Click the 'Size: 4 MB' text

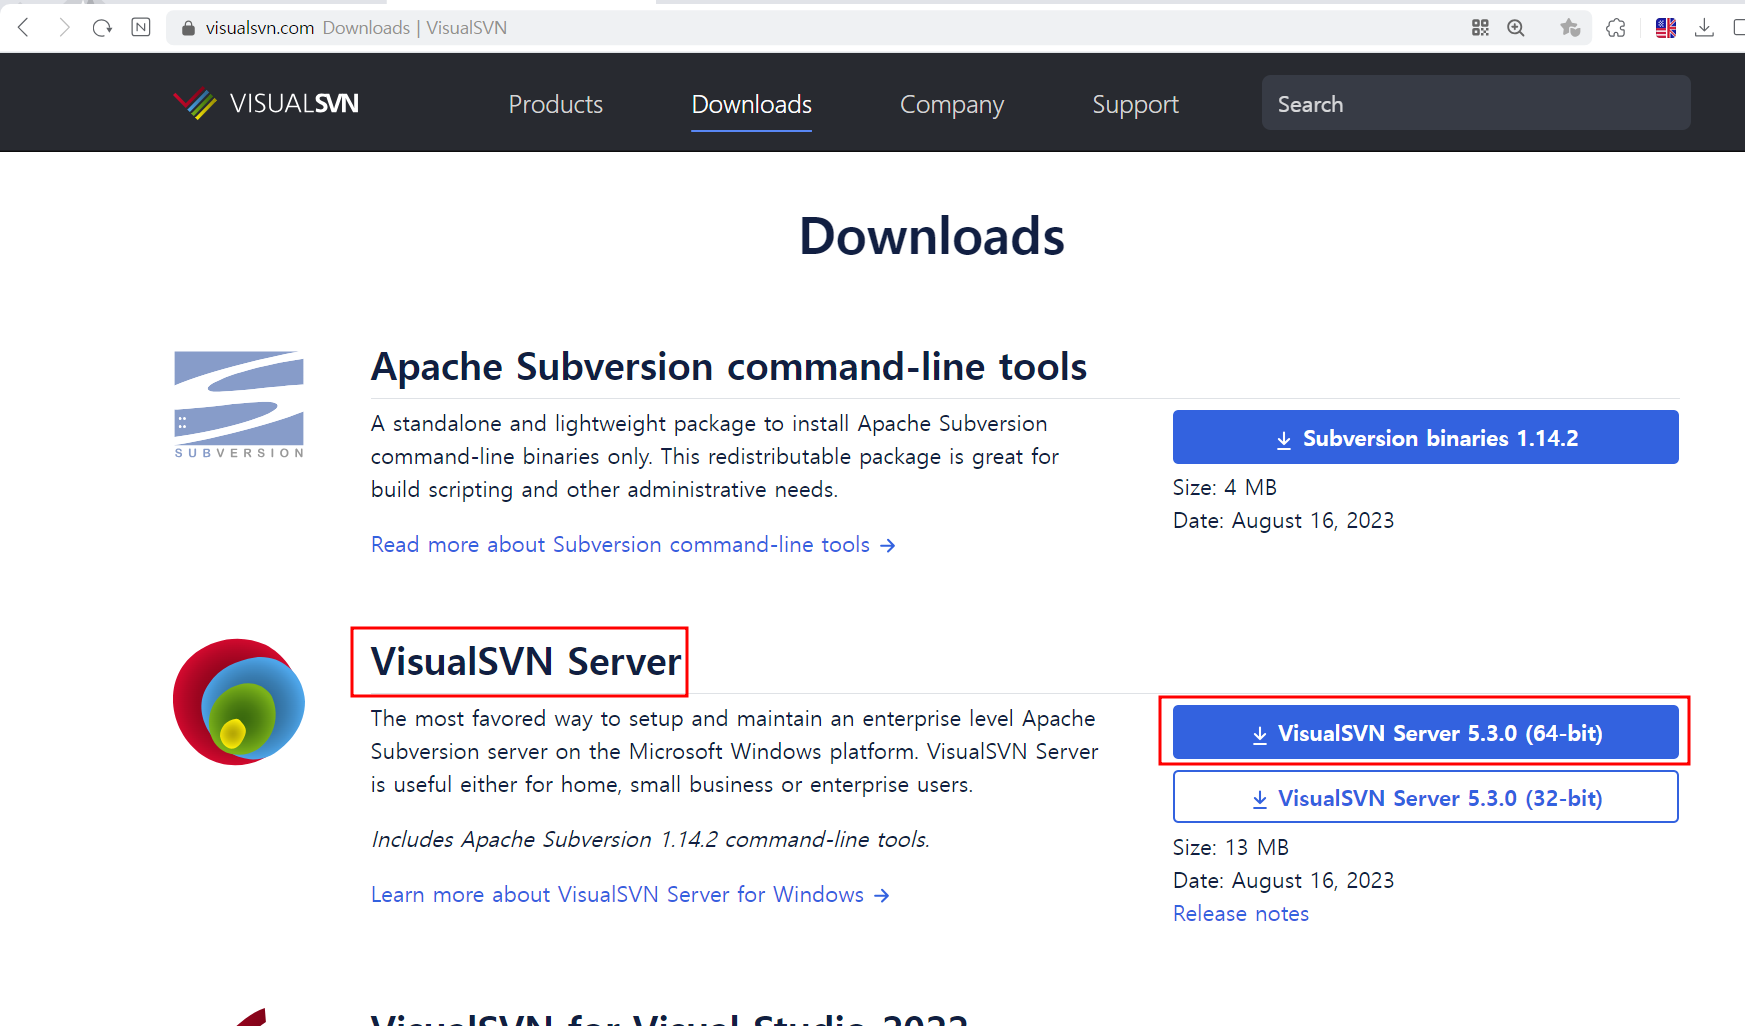pos(1225,487)
